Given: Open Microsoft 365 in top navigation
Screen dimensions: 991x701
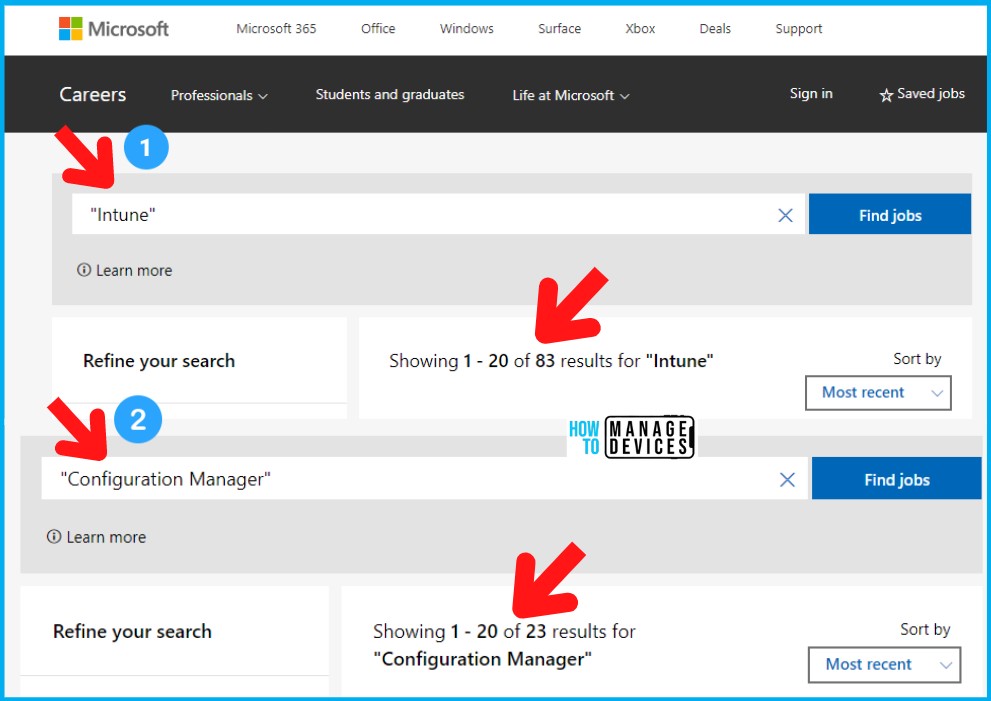Looking at the screenshot, I should (276, 28).
